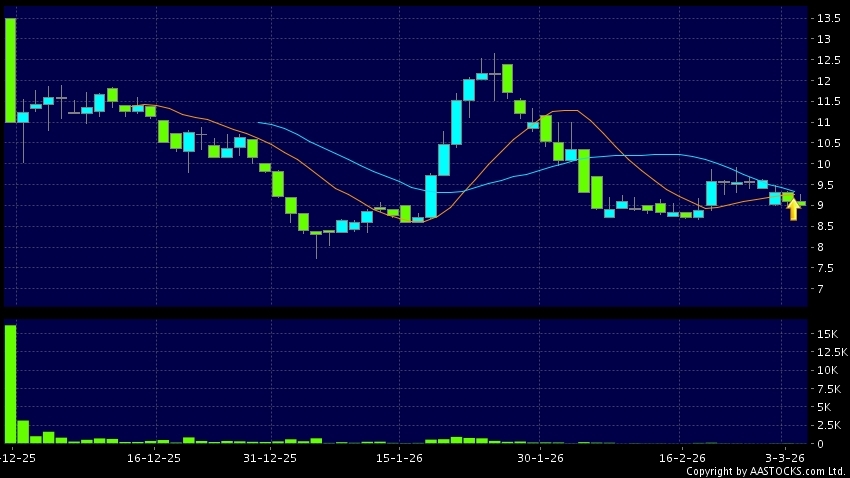Select the 12.5K volume axis label
This screenshot has width=850, height=478.
point(832,352)
